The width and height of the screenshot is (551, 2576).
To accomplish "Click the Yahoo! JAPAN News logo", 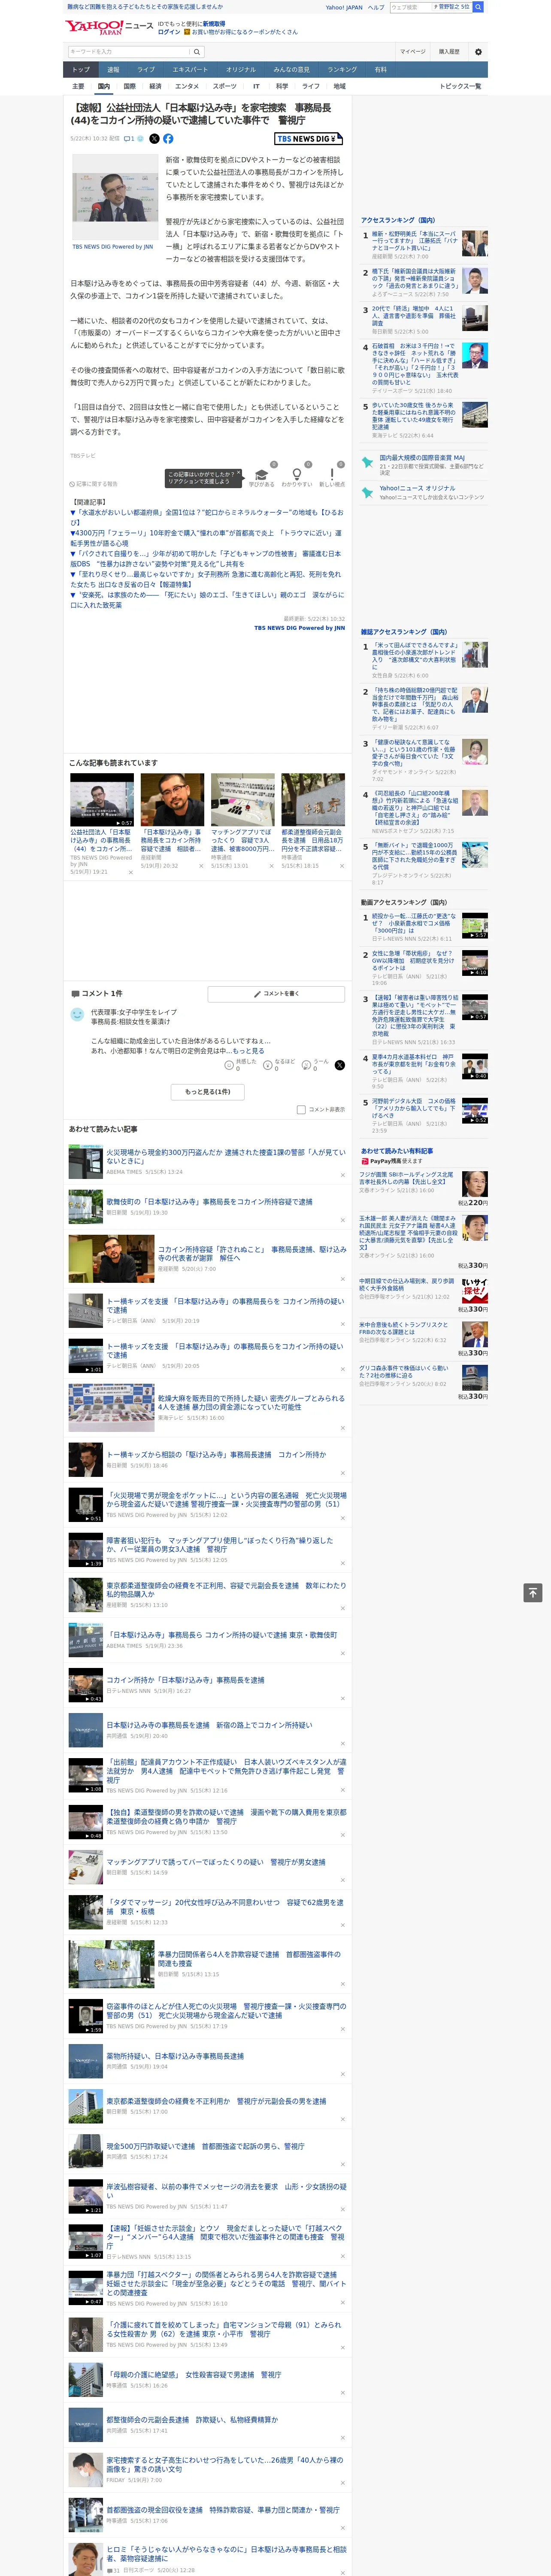I will point(109,27).
